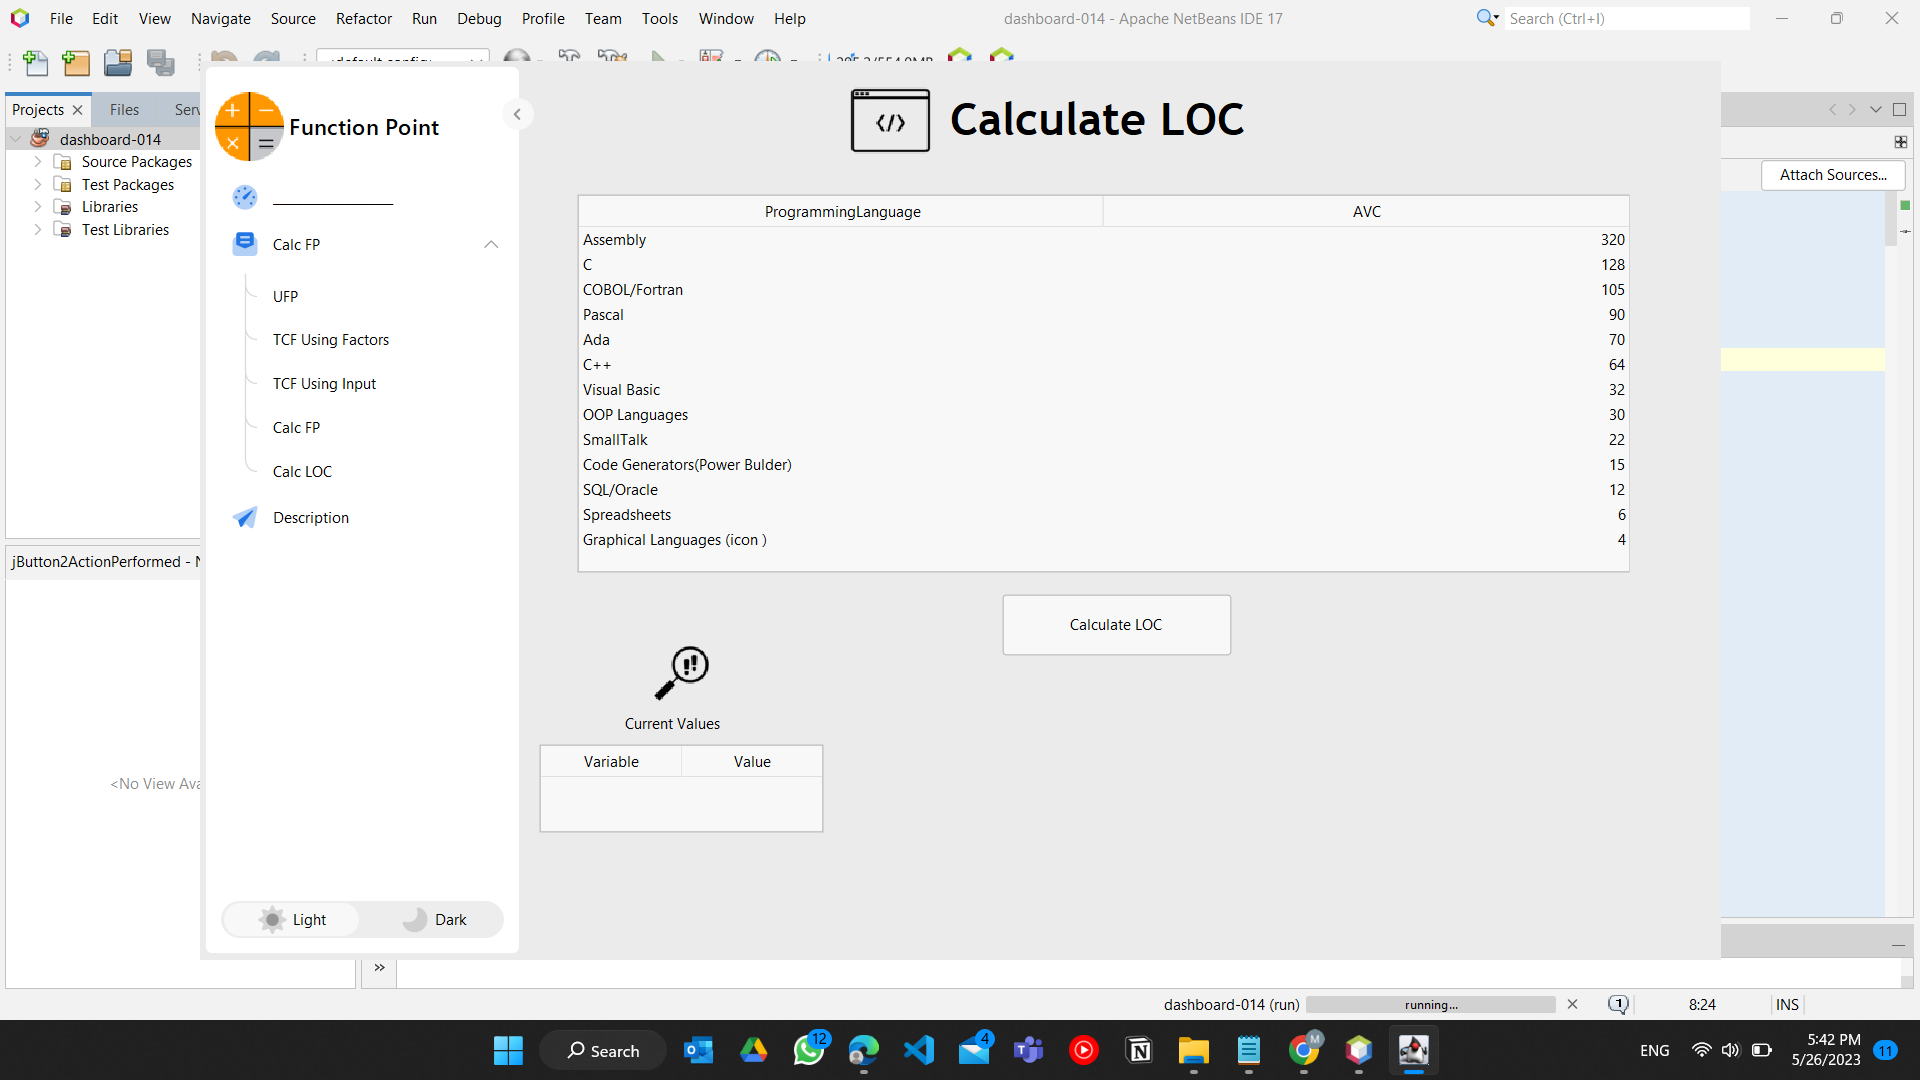The width and height of the screenshot is (1920, 1080).
Task: Switch to Dark theme
Action: tap(435, 919)
